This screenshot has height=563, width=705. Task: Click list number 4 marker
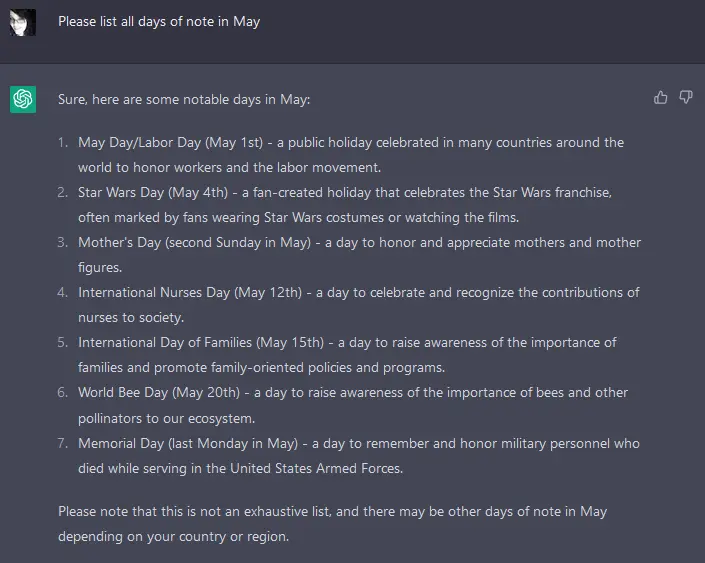point(63,292)
